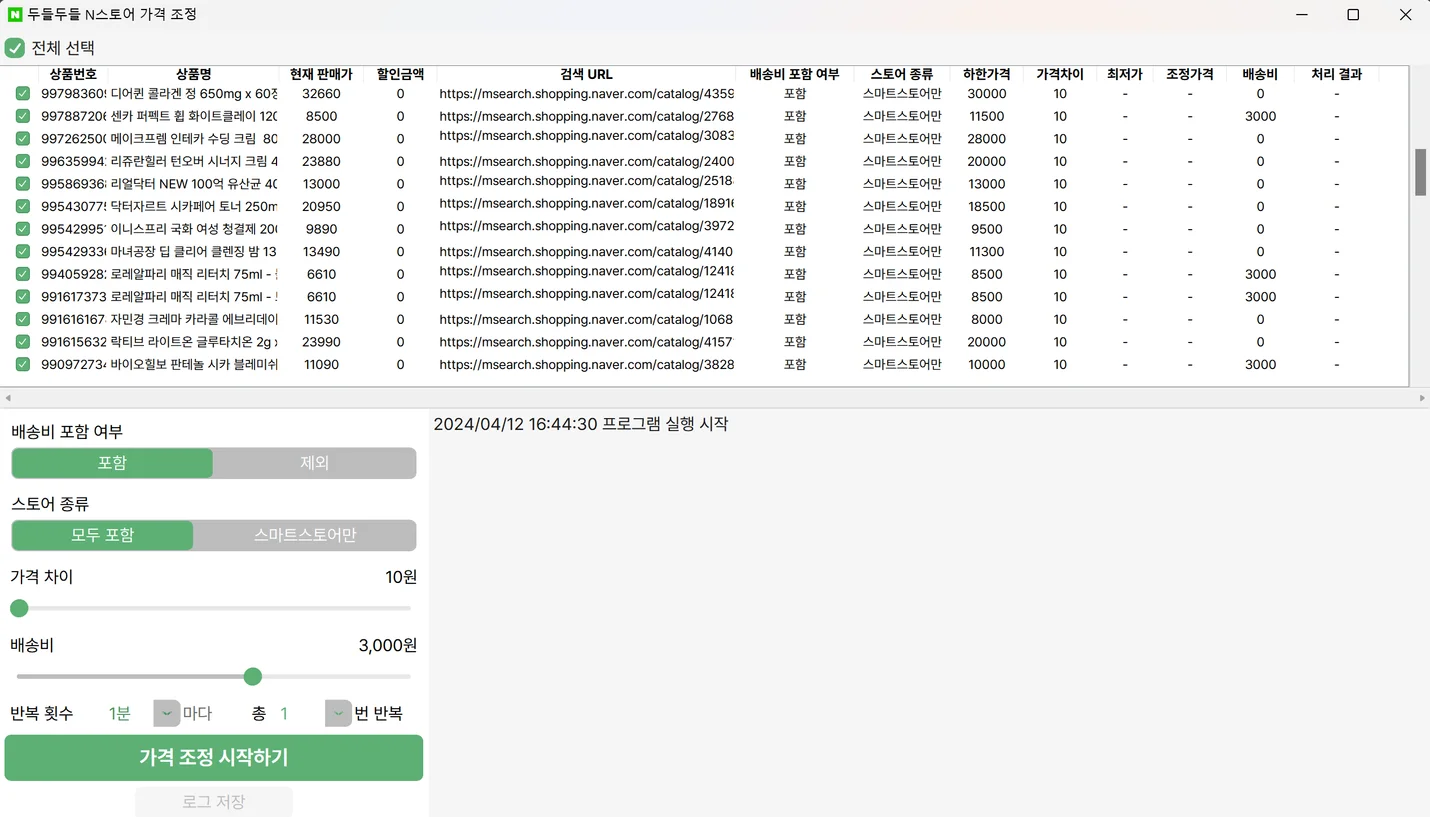Viewport: 1430px width, 817px height.
Task: Click the 할인금액 column header
Action: point(400,74)
